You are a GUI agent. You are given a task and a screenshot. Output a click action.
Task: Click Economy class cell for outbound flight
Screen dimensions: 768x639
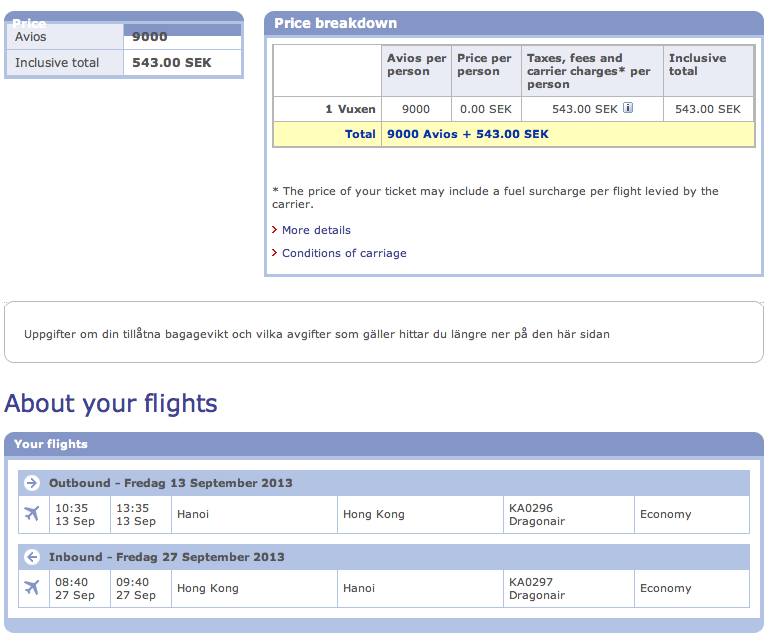(x=666, y=514)
